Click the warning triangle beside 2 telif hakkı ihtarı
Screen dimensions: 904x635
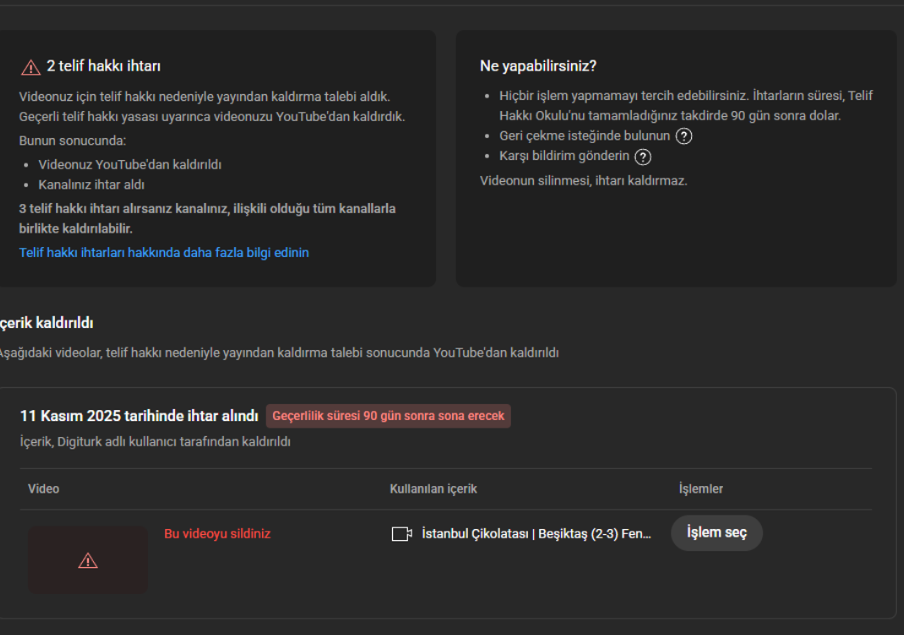(x=31, y=67)
